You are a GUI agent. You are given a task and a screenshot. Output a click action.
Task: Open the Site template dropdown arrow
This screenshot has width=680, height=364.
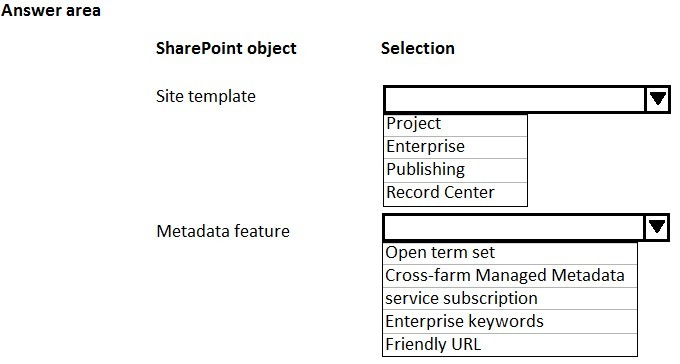(x=657, y=99)
